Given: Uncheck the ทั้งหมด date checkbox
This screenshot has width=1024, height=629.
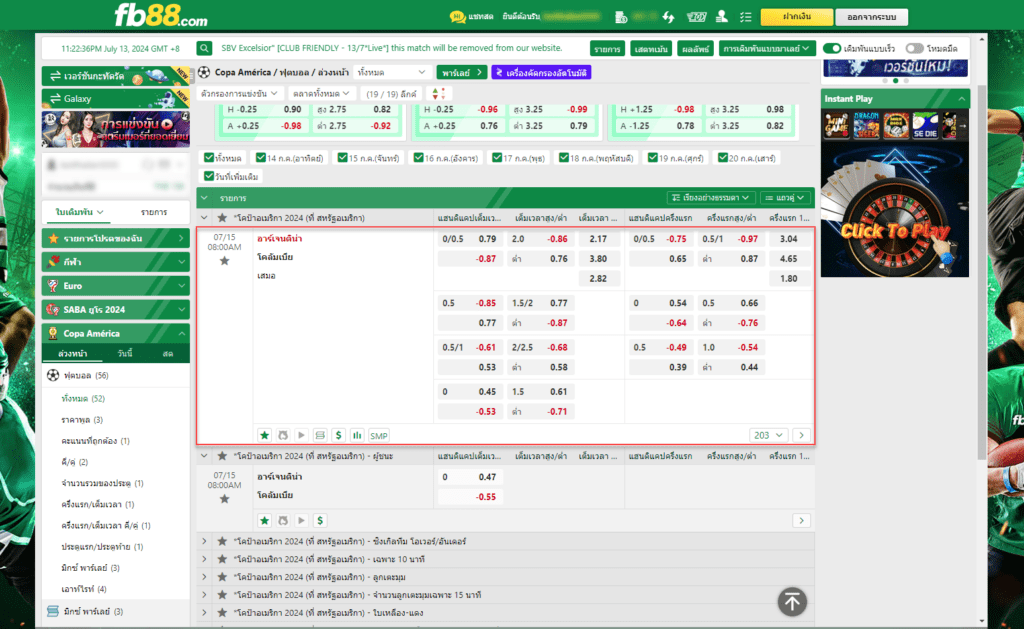Looking at the screenshot, I should (x=209, y=157).
